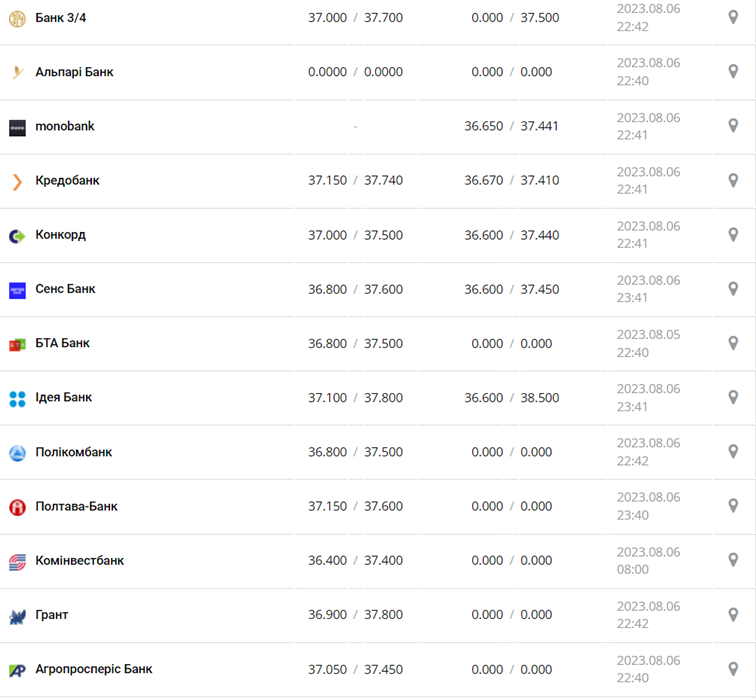Image resolution: width=756 pixels, height=698 pixels.
Task: Open map location for Конкорд bank
Action: point(733,235)
